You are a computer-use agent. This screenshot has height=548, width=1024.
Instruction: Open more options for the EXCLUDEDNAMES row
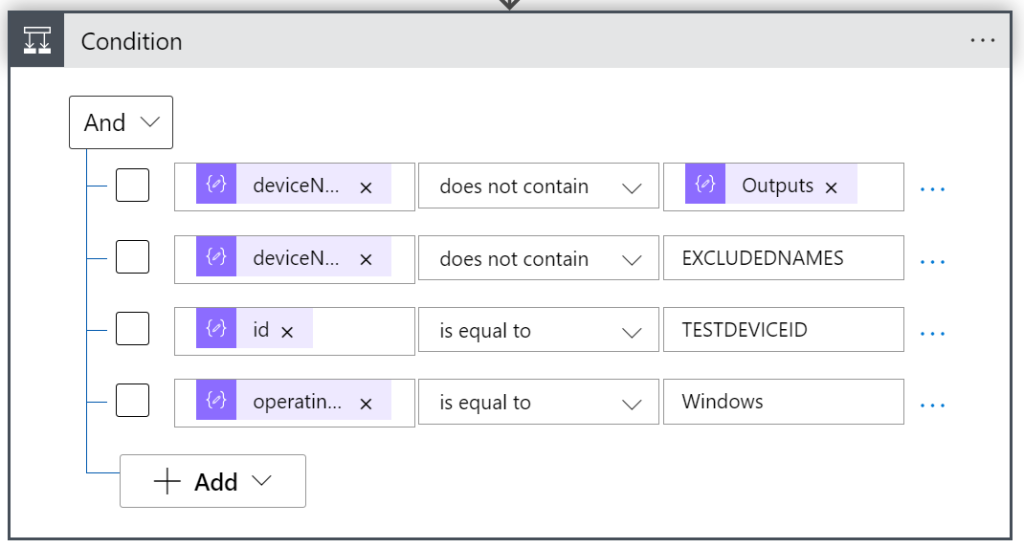(932, 260)
